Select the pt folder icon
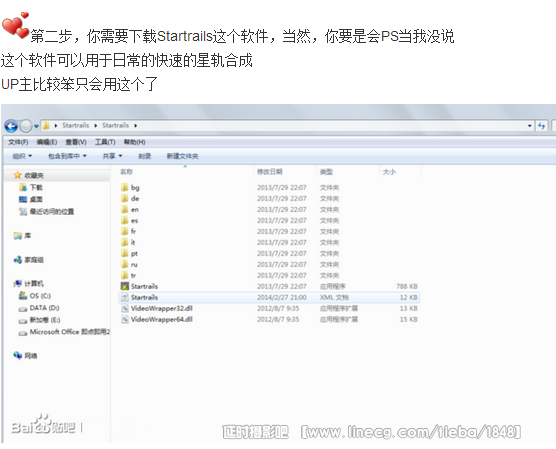This screenshot has height=449, width=556. (x=124, y=253)
